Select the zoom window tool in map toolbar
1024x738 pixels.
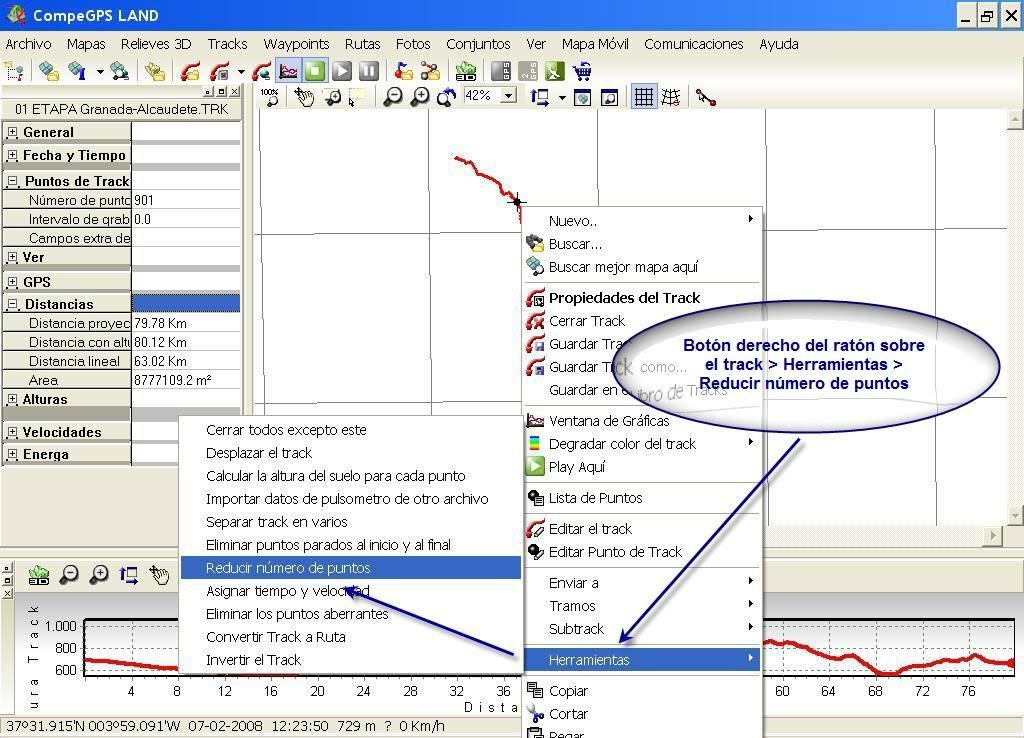coord(332,97)
